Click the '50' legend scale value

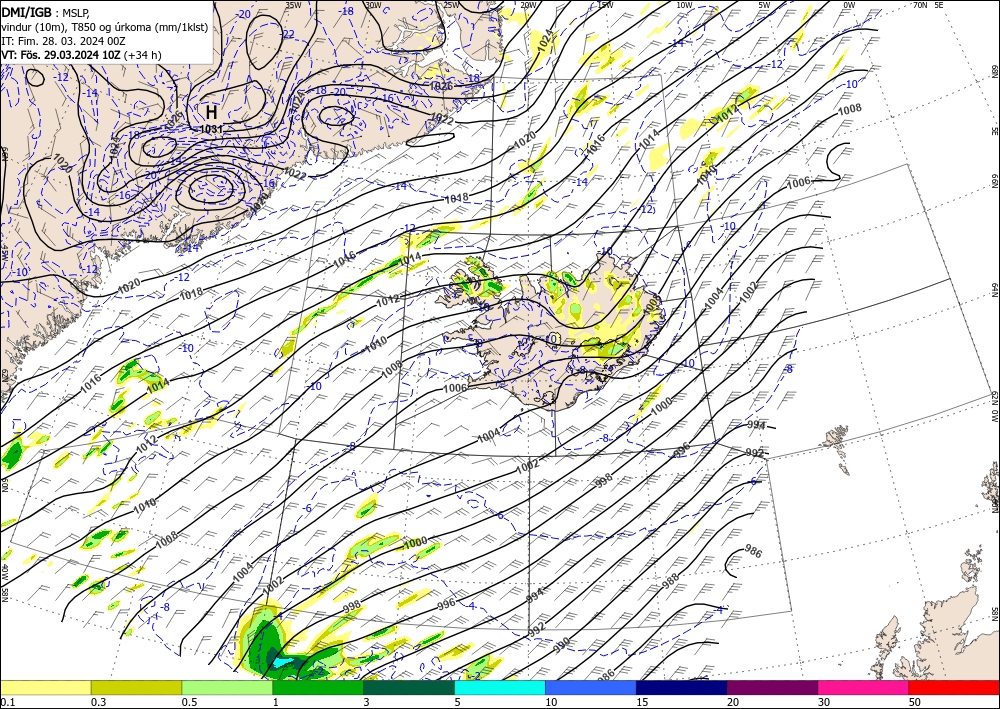click(915, 702)
